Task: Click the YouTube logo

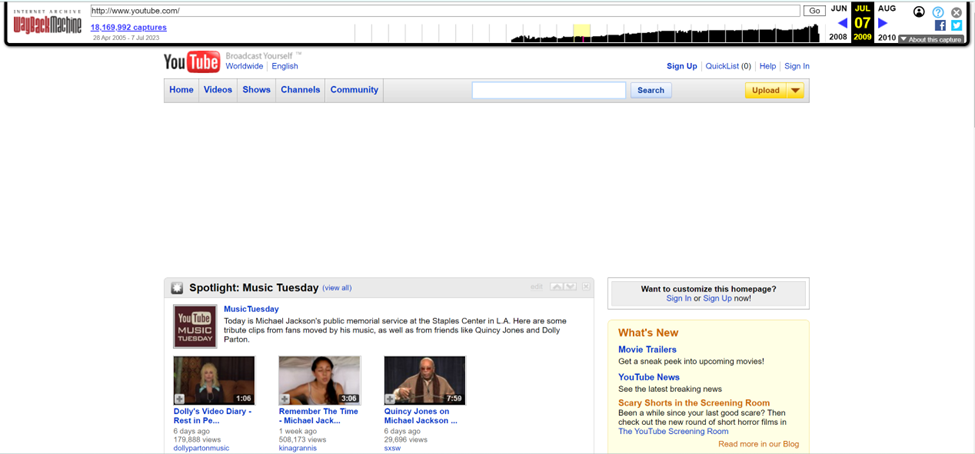Action: (192, 62)
